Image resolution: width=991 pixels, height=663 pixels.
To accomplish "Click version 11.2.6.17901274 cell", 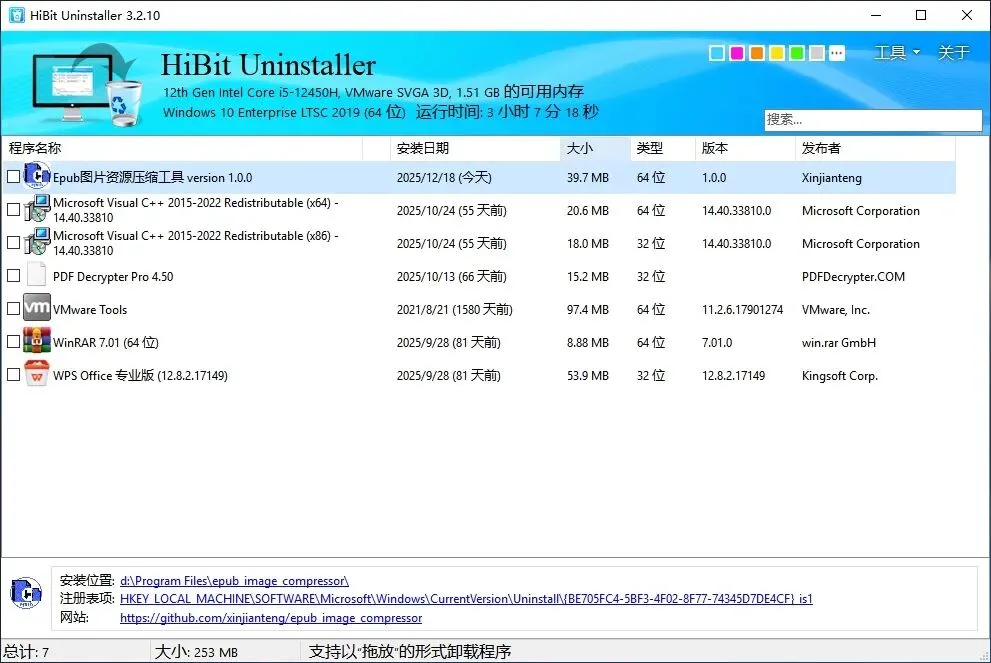I will pyautogui.click(x=743, y=310).
